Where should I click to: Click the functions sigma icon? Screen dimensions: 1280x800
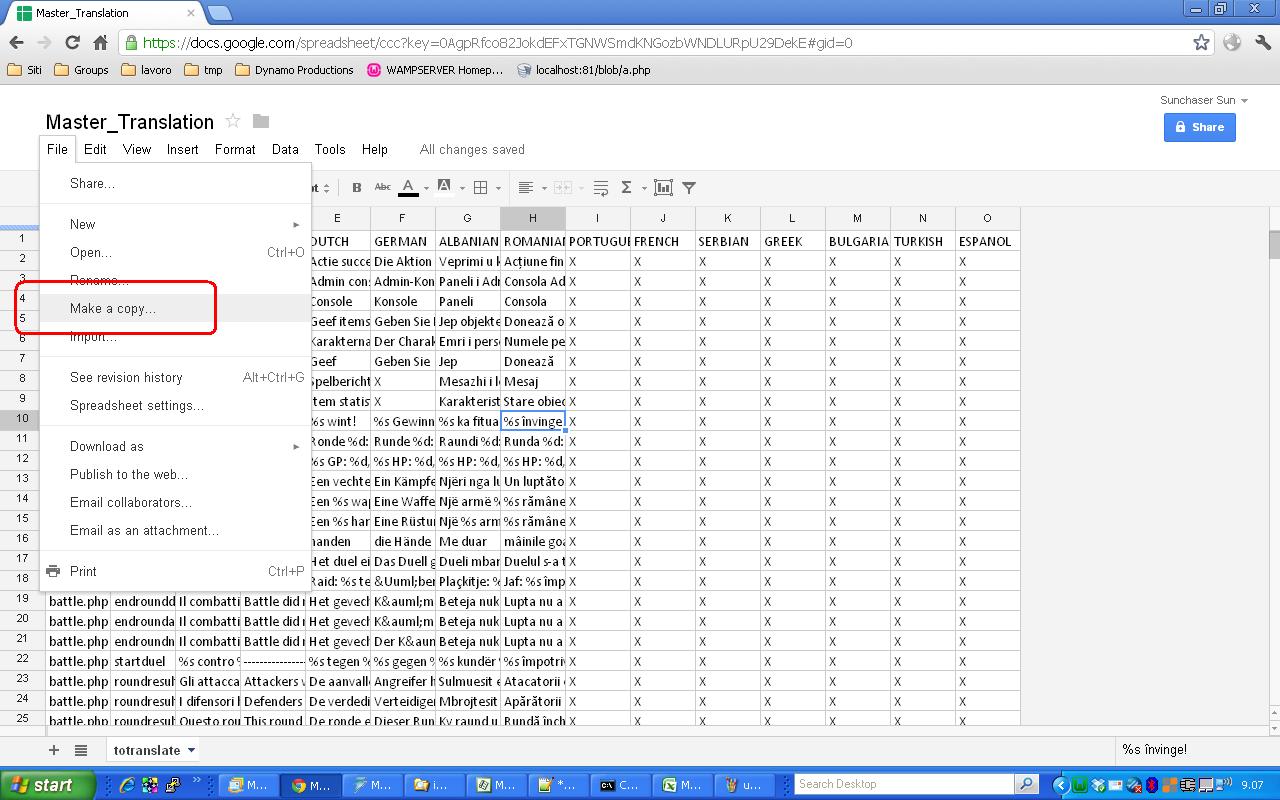point(627,187)
